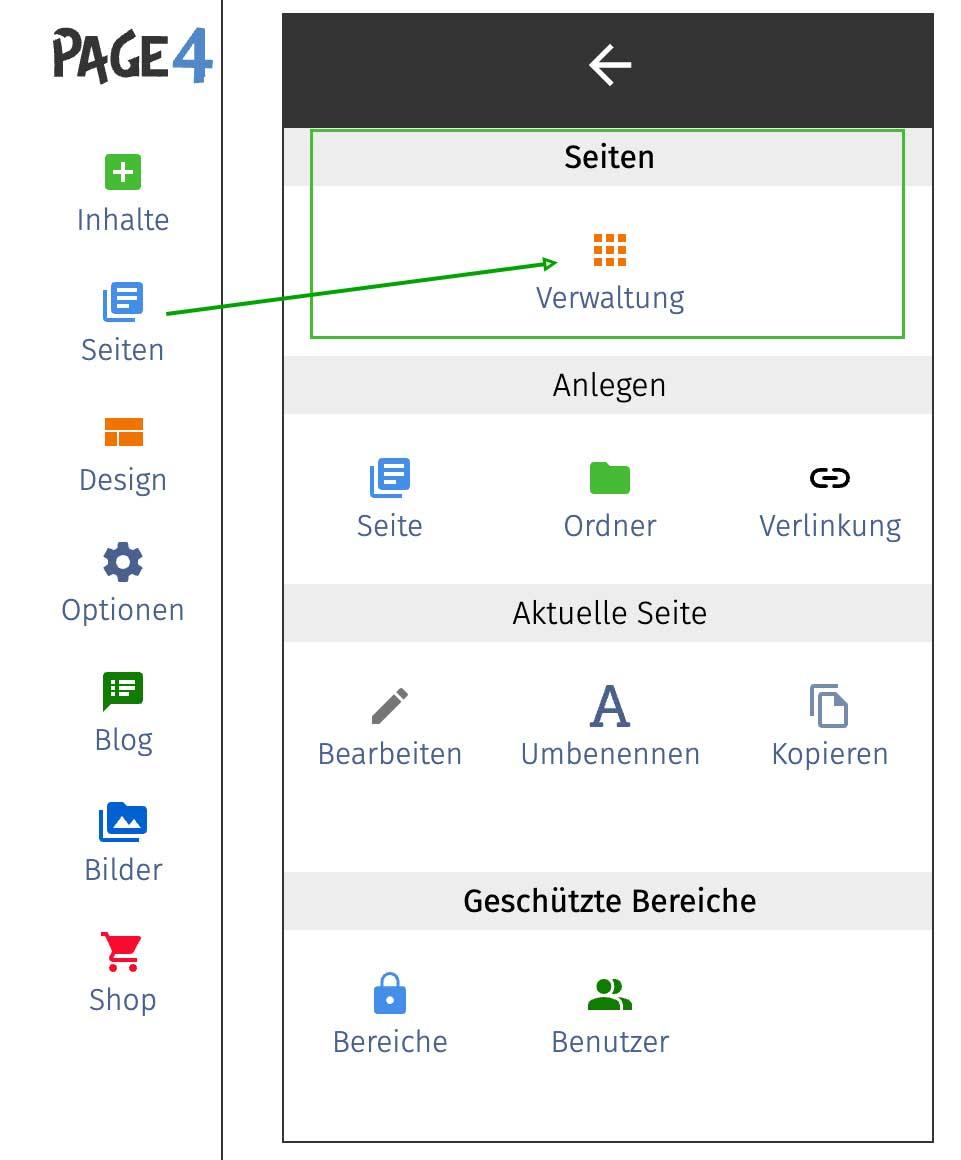The width and height of the screenshot is (961, 1160).
Task: Open the Verwaltung grid icon
Action: pyautogui.click(x=608, y=252)
